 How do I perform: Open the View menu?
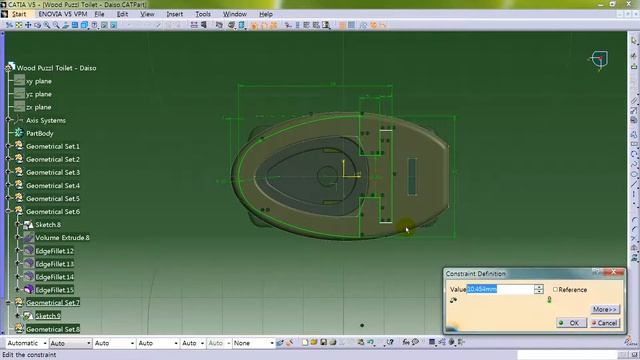[147, 14]
